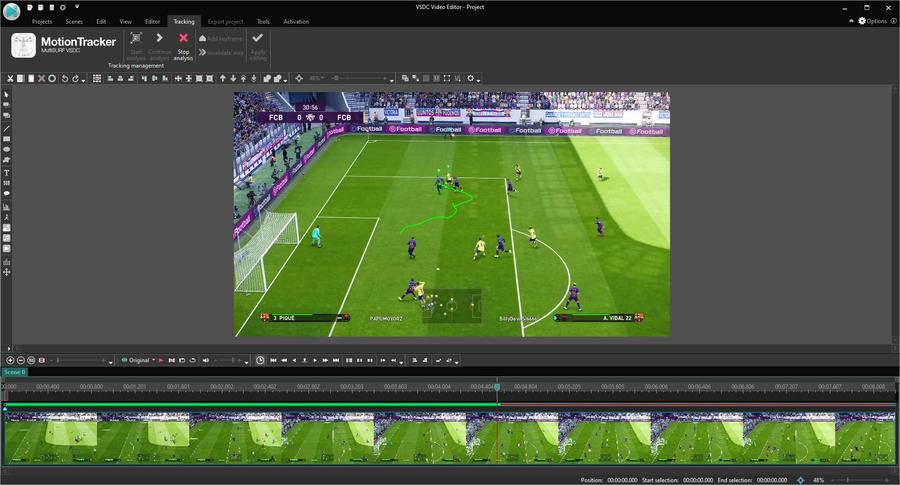900x485 pixels.
Task: Select the Move four-arrow tool in sidebar
Action: tap(6, 272)
